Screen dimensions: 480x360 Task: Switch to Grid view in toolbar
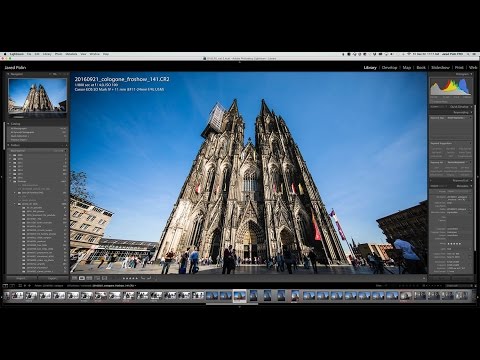pyautogui.click(x=74, y=278)
